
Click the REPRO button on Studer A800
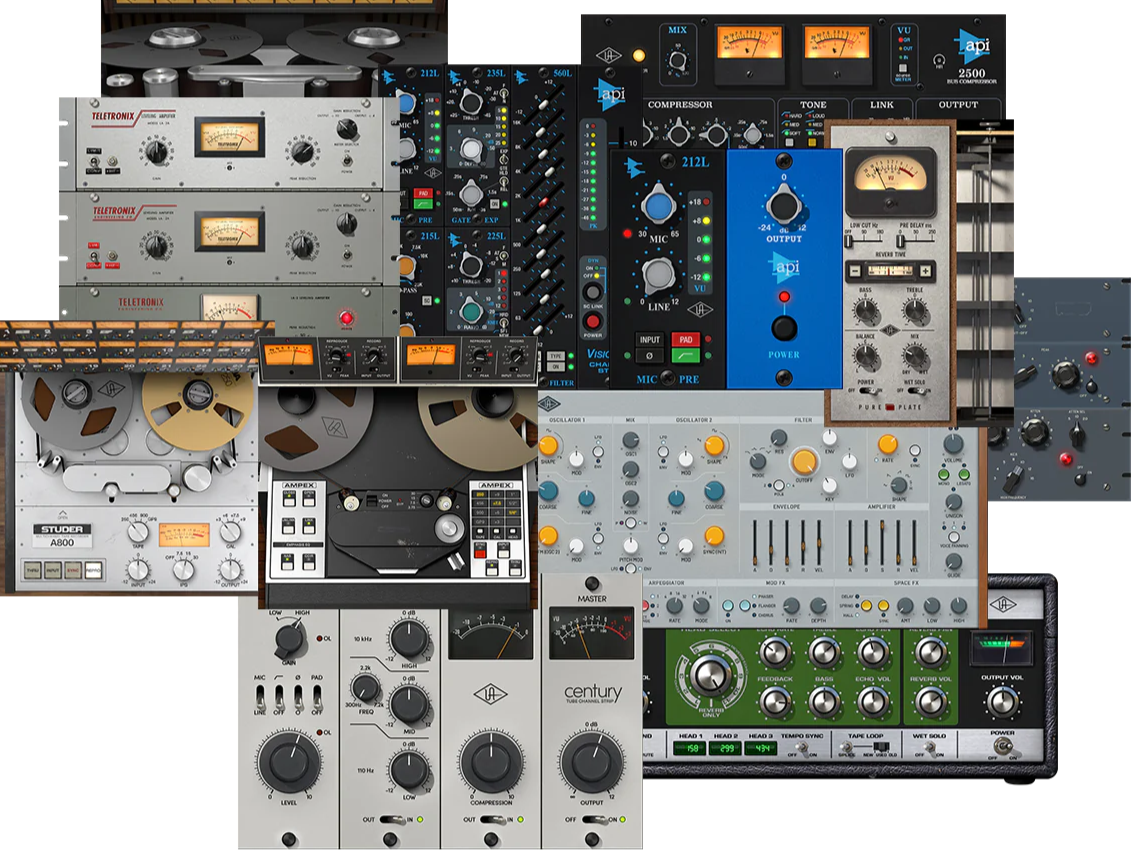(x=93, y=570)
